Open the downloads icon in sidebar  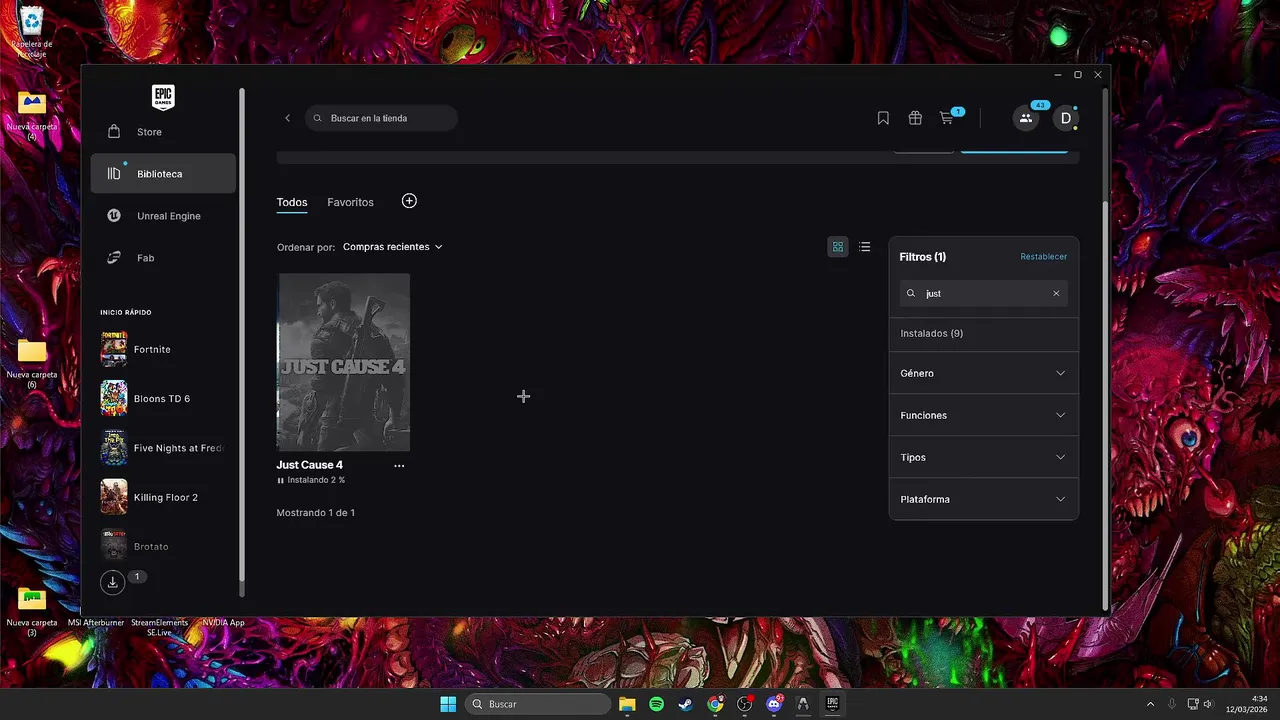coord(112,582)
